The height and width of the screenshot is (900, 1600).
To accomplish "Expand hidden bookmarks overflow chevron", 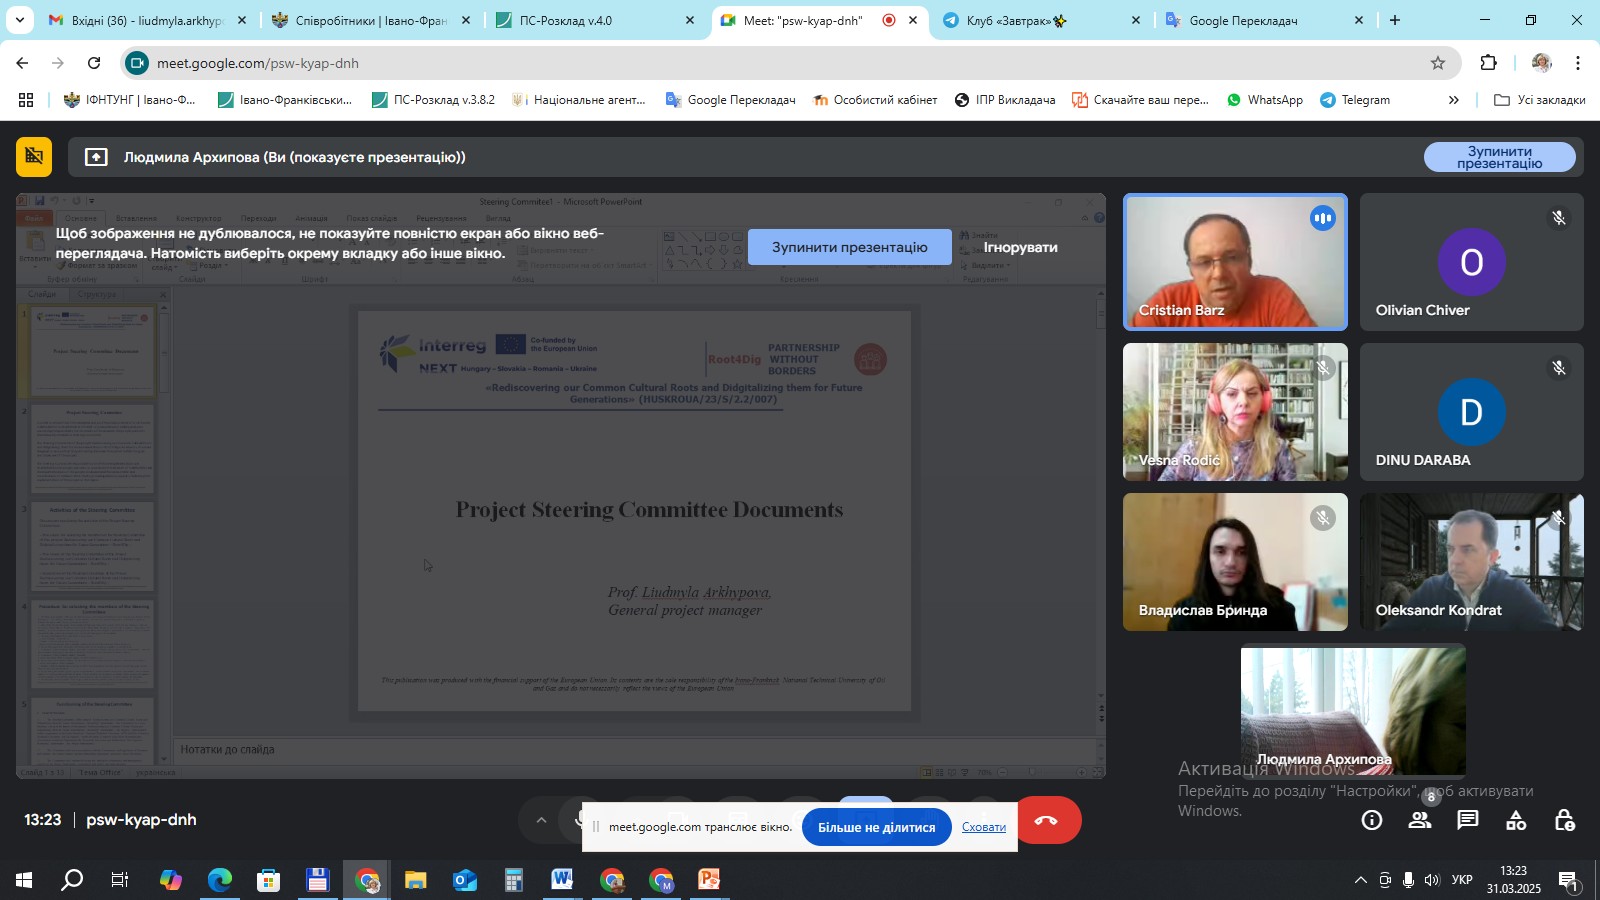I will pos(1453,100).
